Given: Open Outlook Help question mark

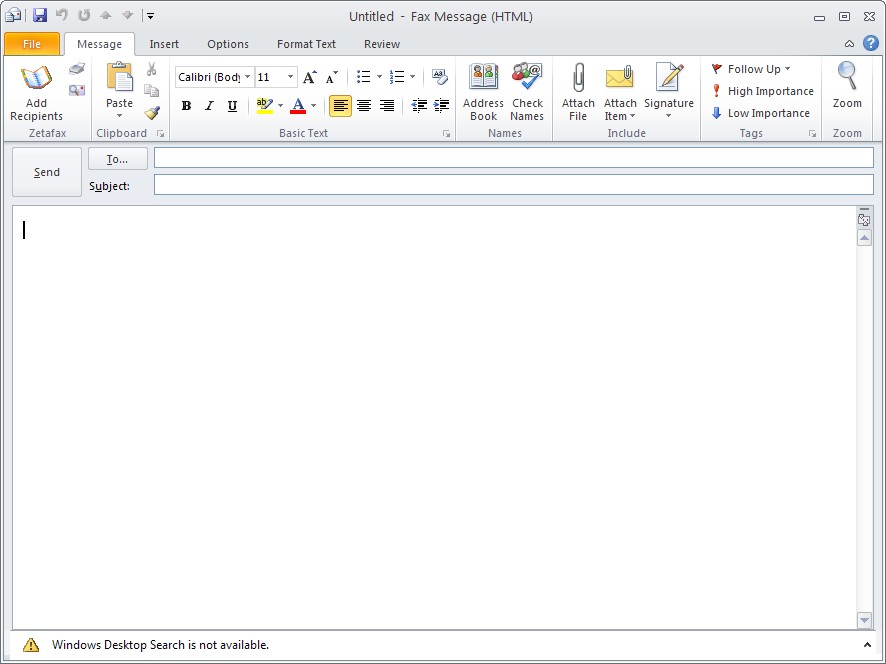Looking at the screenshot, I should pyautogui.click(x=871, y=44).
